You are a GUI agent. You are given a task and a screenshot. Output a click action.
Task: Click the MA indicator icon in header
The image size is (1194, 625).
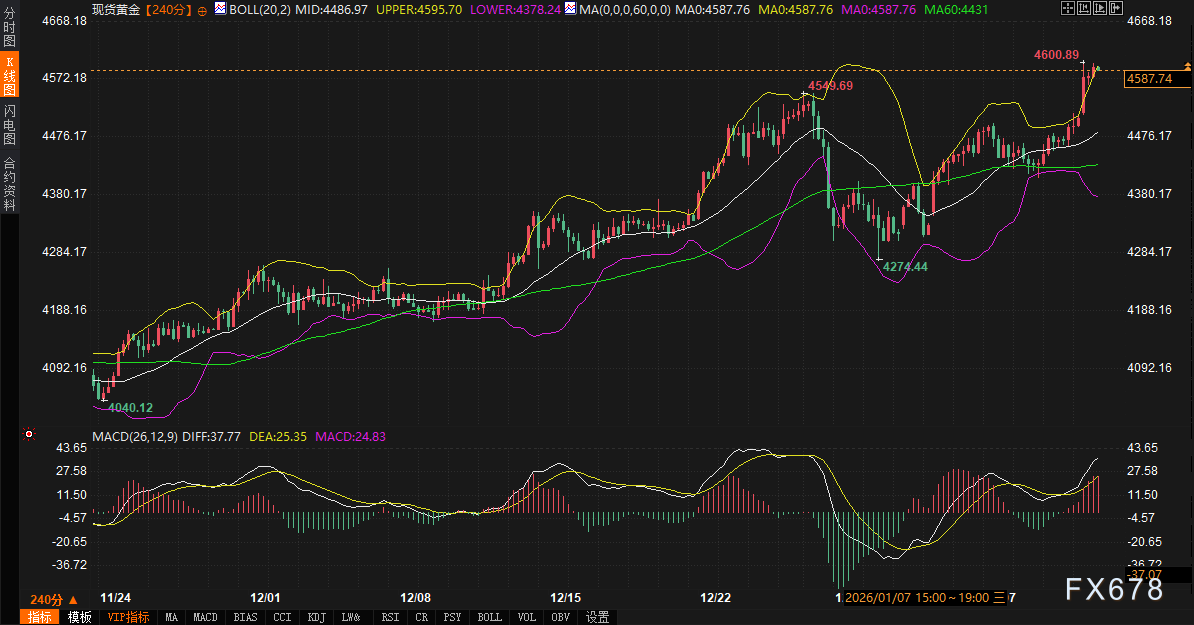[x=570, y=9]
